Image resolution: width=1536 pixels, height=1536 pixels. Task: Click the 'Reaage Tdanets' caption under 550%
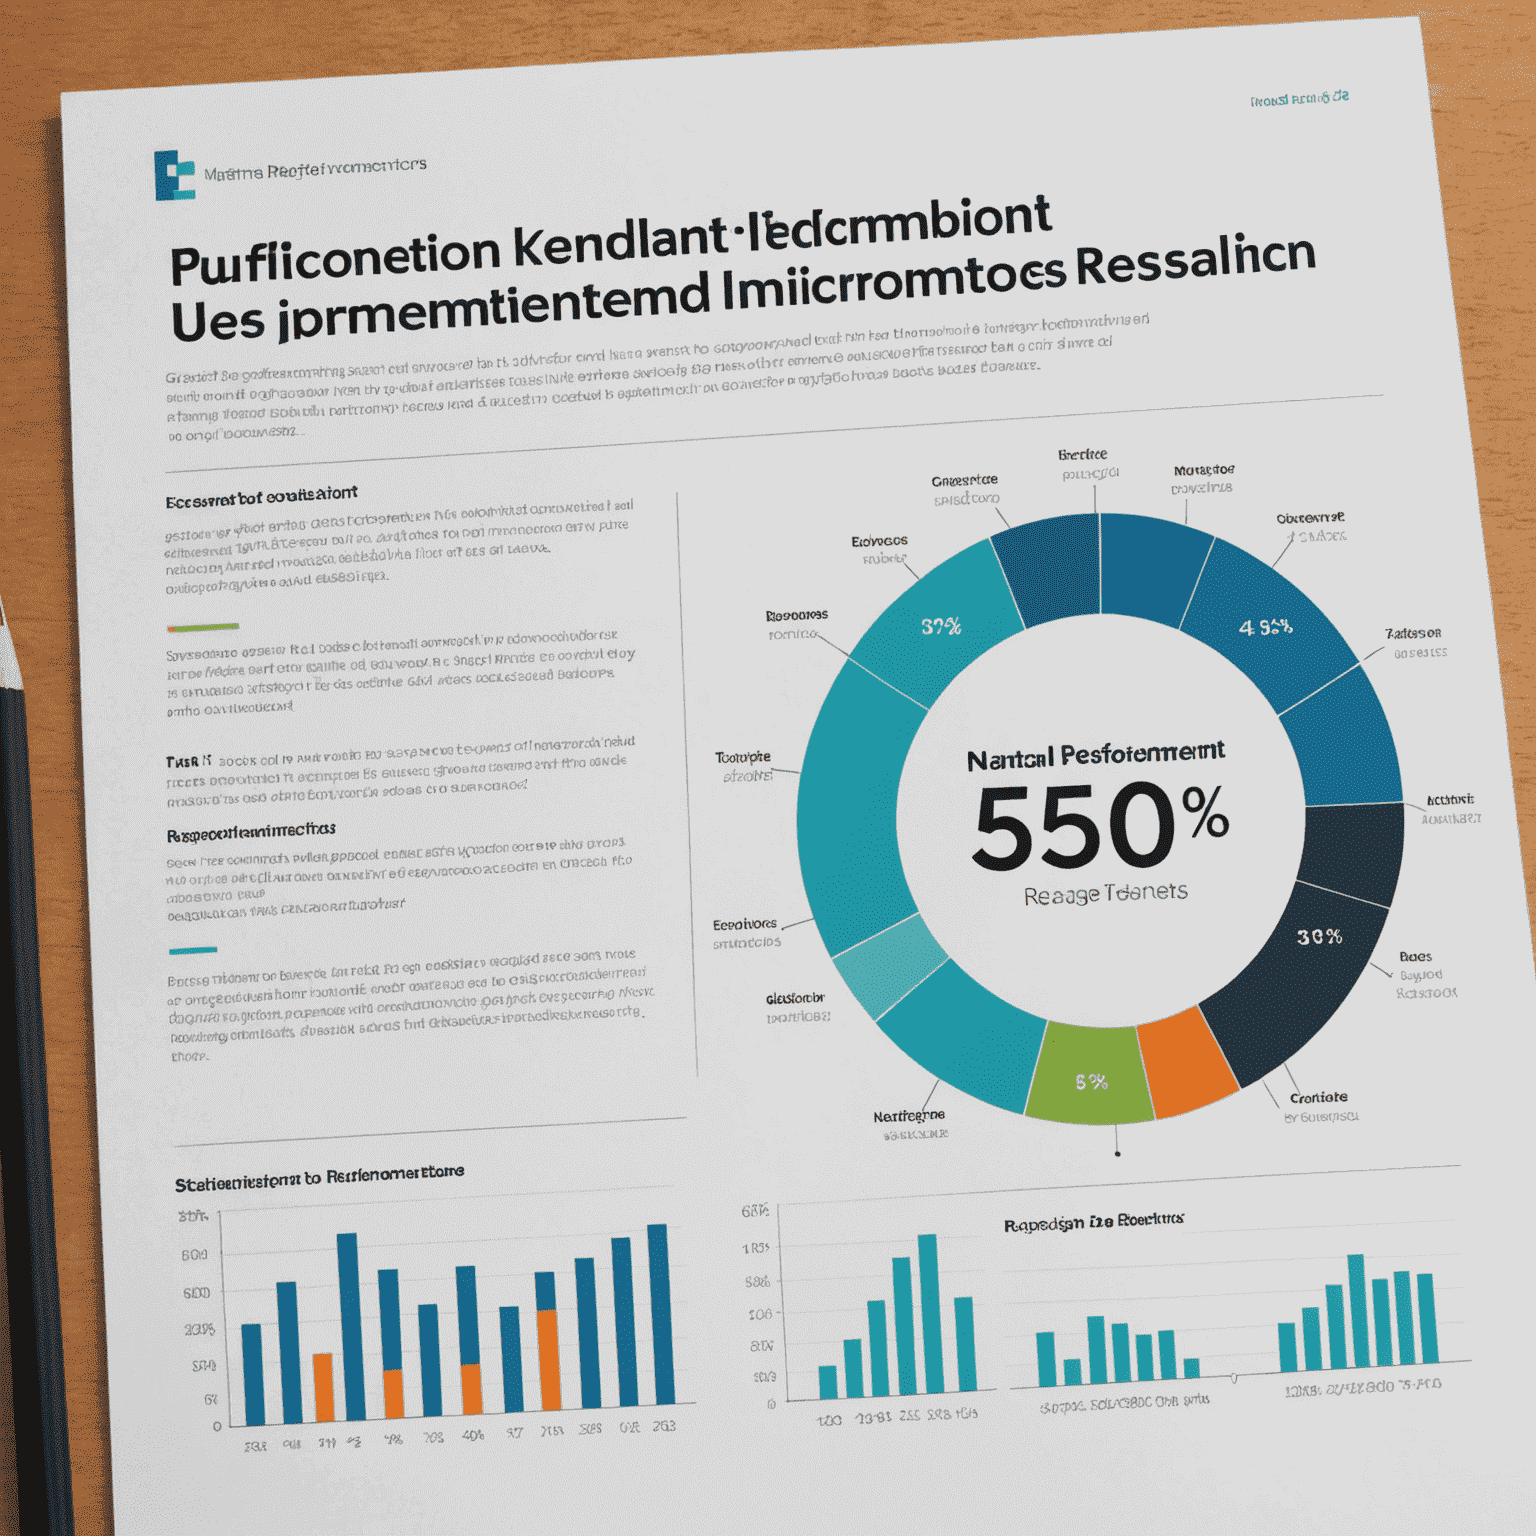pyautogui.click(x=1105, y=893)
